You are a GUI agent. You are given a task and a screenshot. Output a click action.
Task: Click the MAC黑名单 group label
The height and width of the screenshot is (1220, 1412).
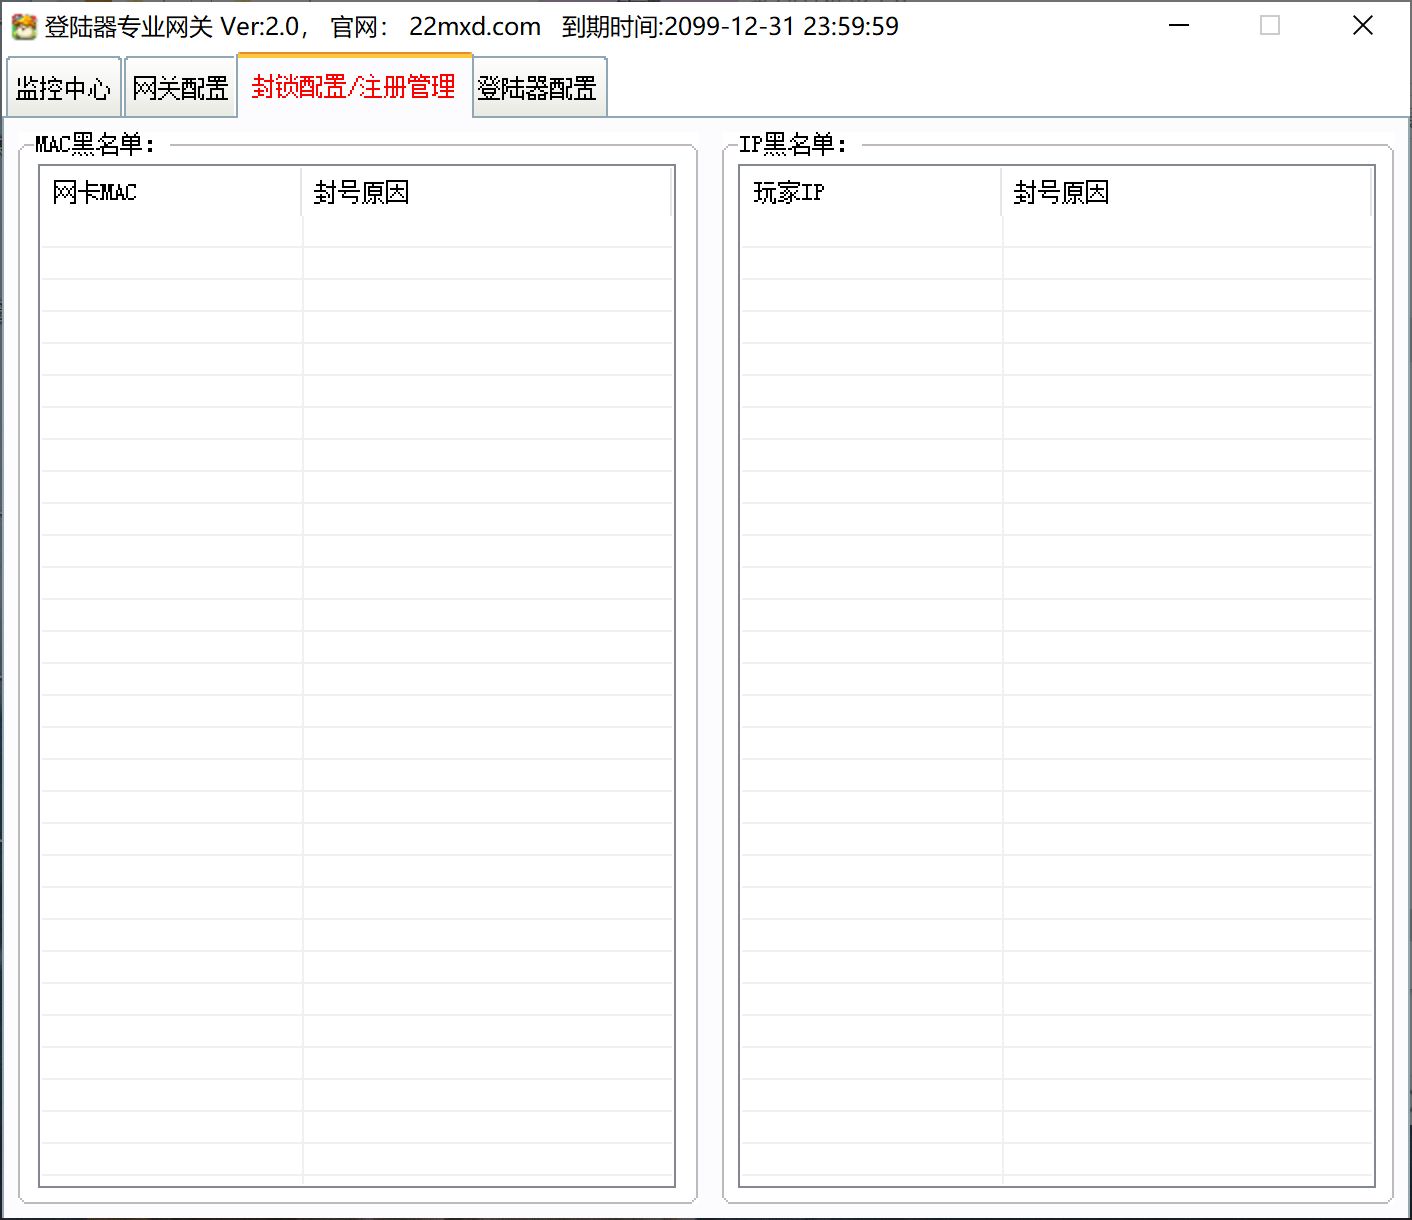pyautogui.click(x=95, y=145)
